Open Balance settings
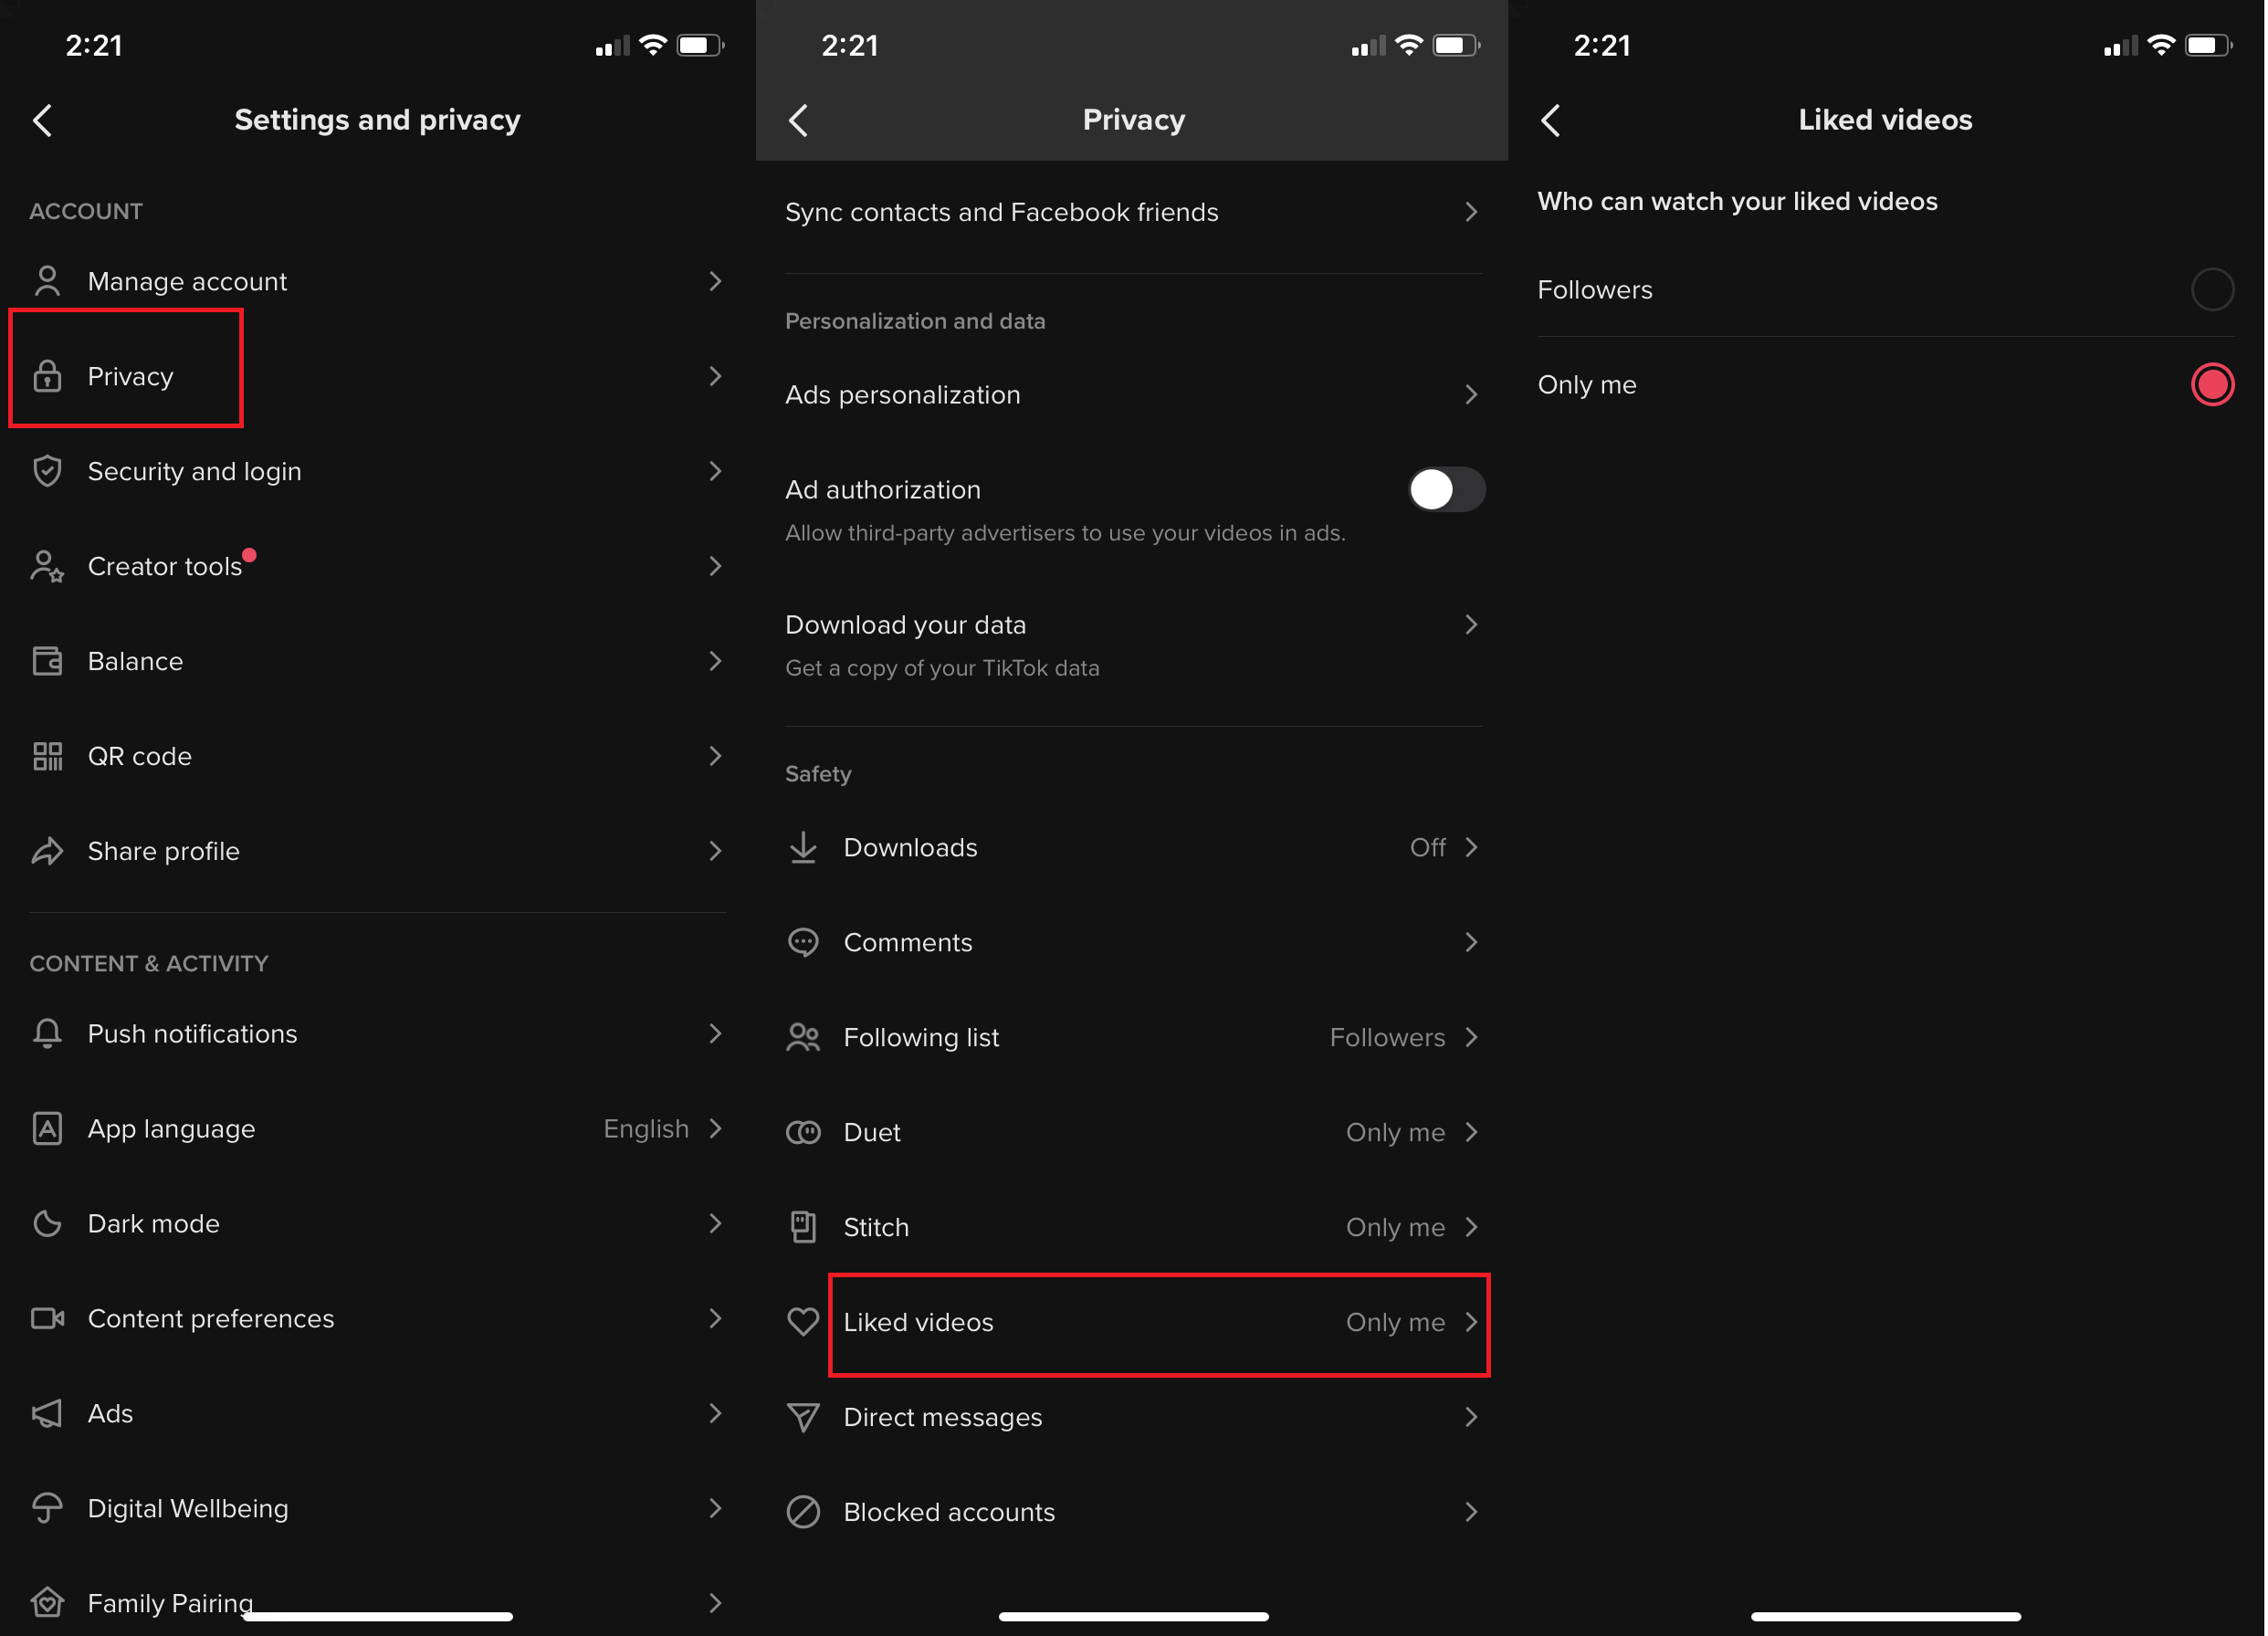Screen dimensions: 2268x1636 click(377, 660)
